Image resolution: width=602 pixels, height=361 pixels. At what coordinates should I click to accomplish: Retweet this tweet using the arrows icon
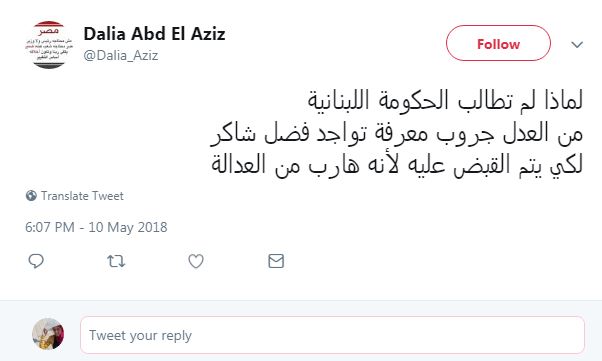point(116,261)
